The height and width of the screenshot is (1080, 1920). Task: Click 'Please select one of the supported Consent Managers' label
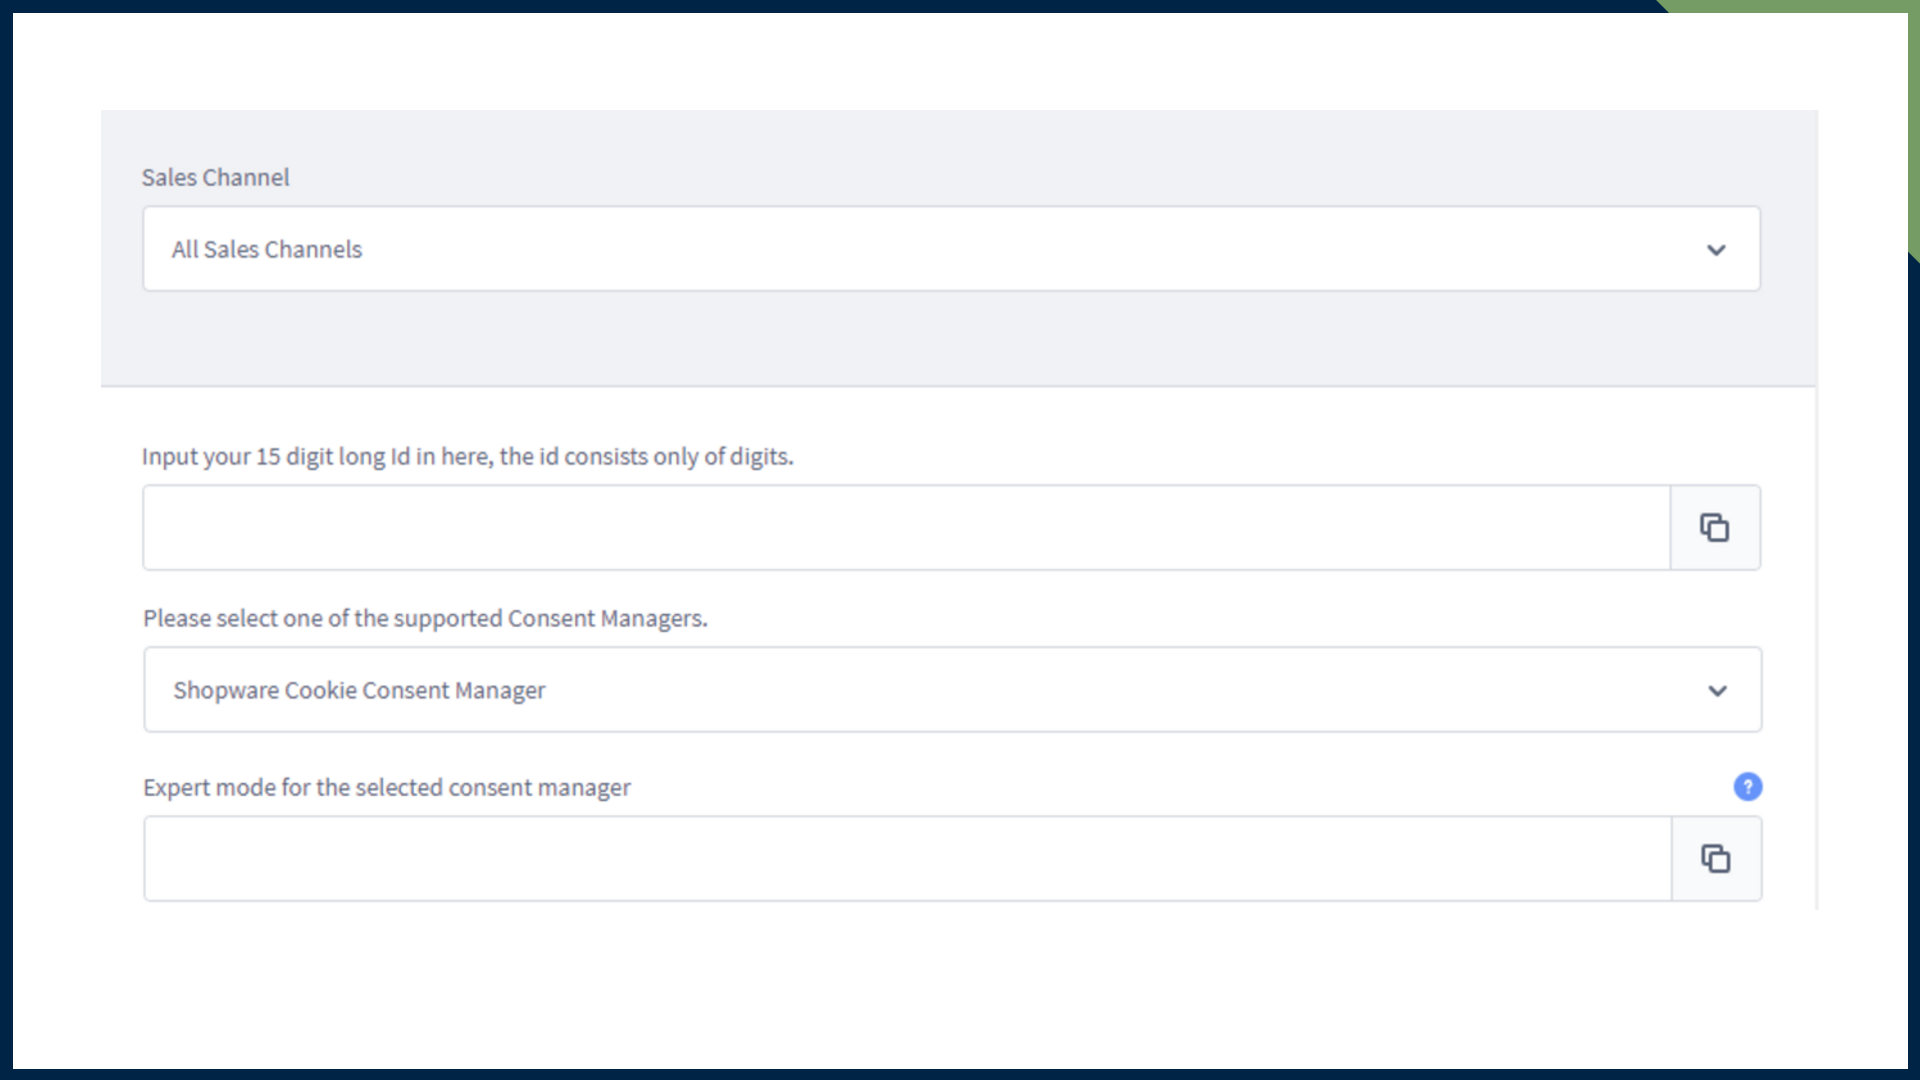pos(425,619)
